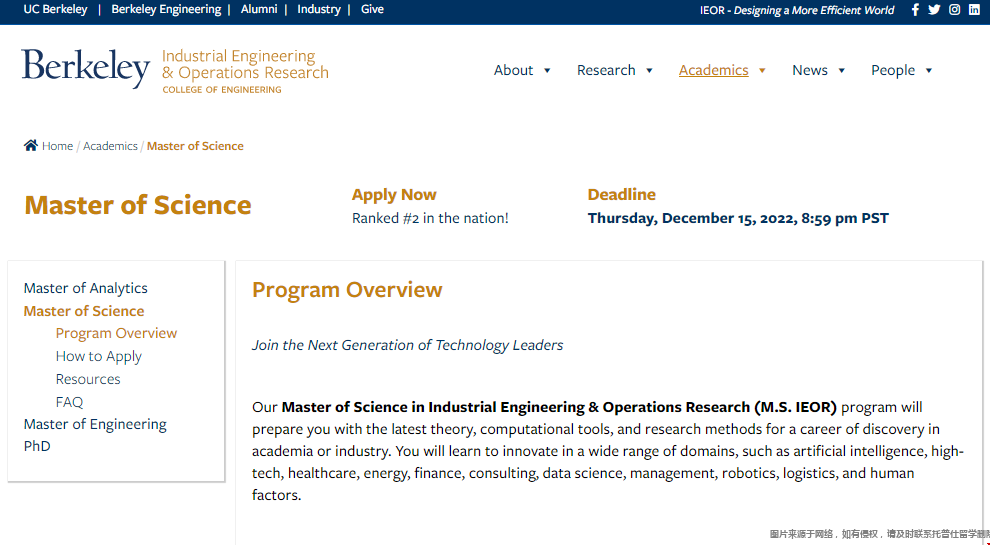
Task: Expand the About menu arrow
Action: [547, 71]
